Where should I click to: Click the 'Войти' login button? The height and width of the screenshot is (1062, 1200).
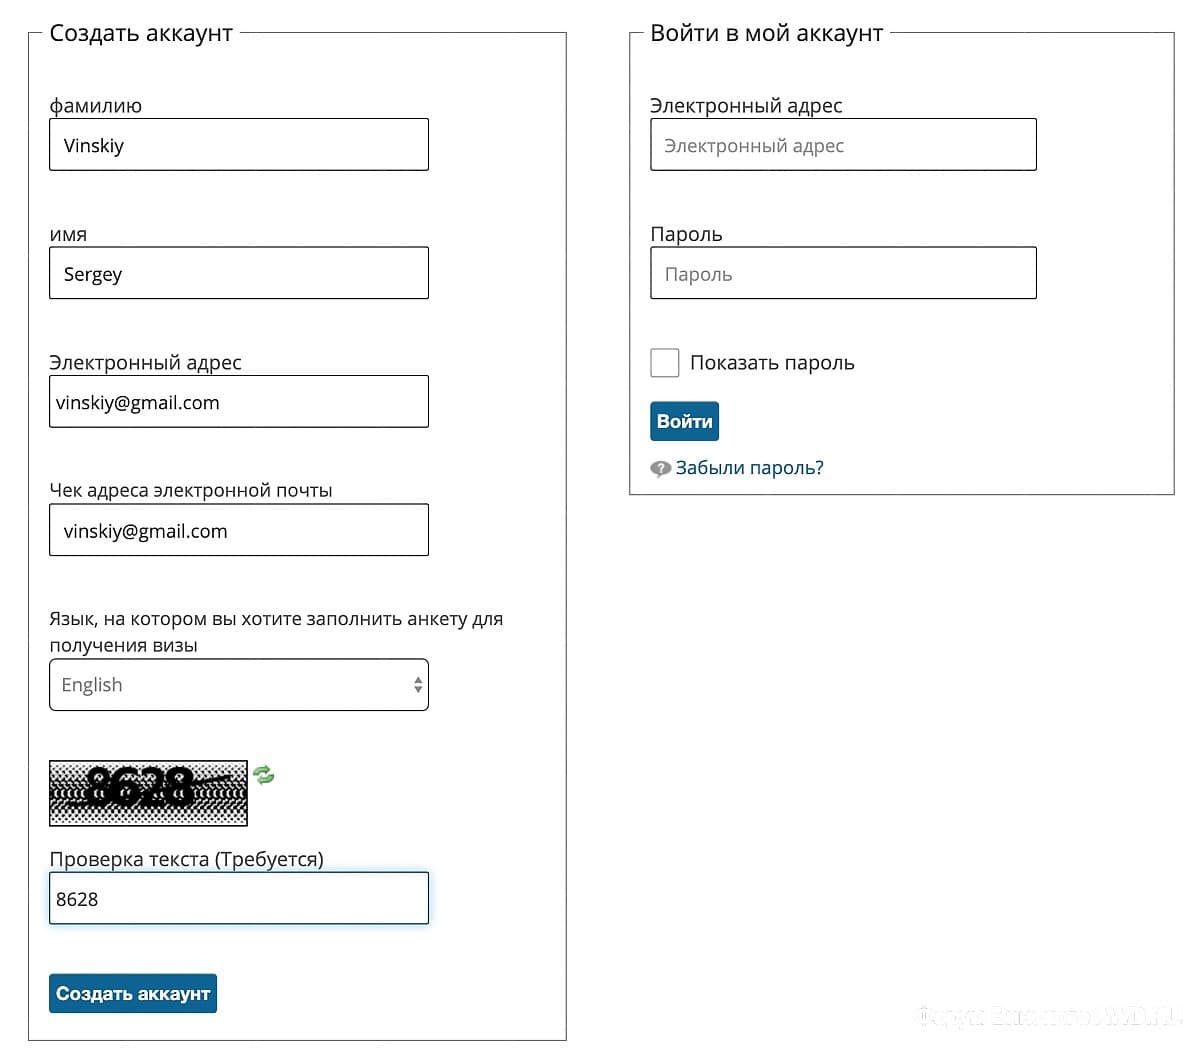(x=684, y=421)
